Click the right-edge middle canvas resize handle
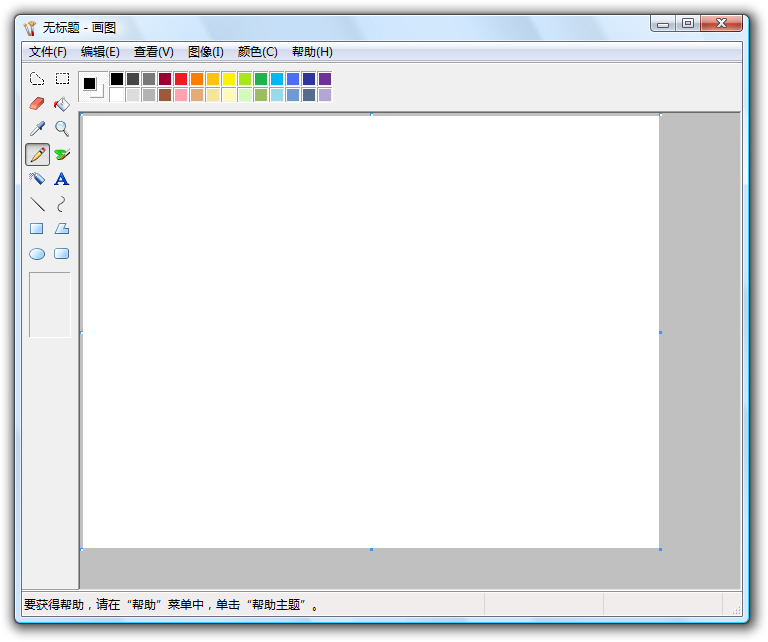 pos(660,333)
